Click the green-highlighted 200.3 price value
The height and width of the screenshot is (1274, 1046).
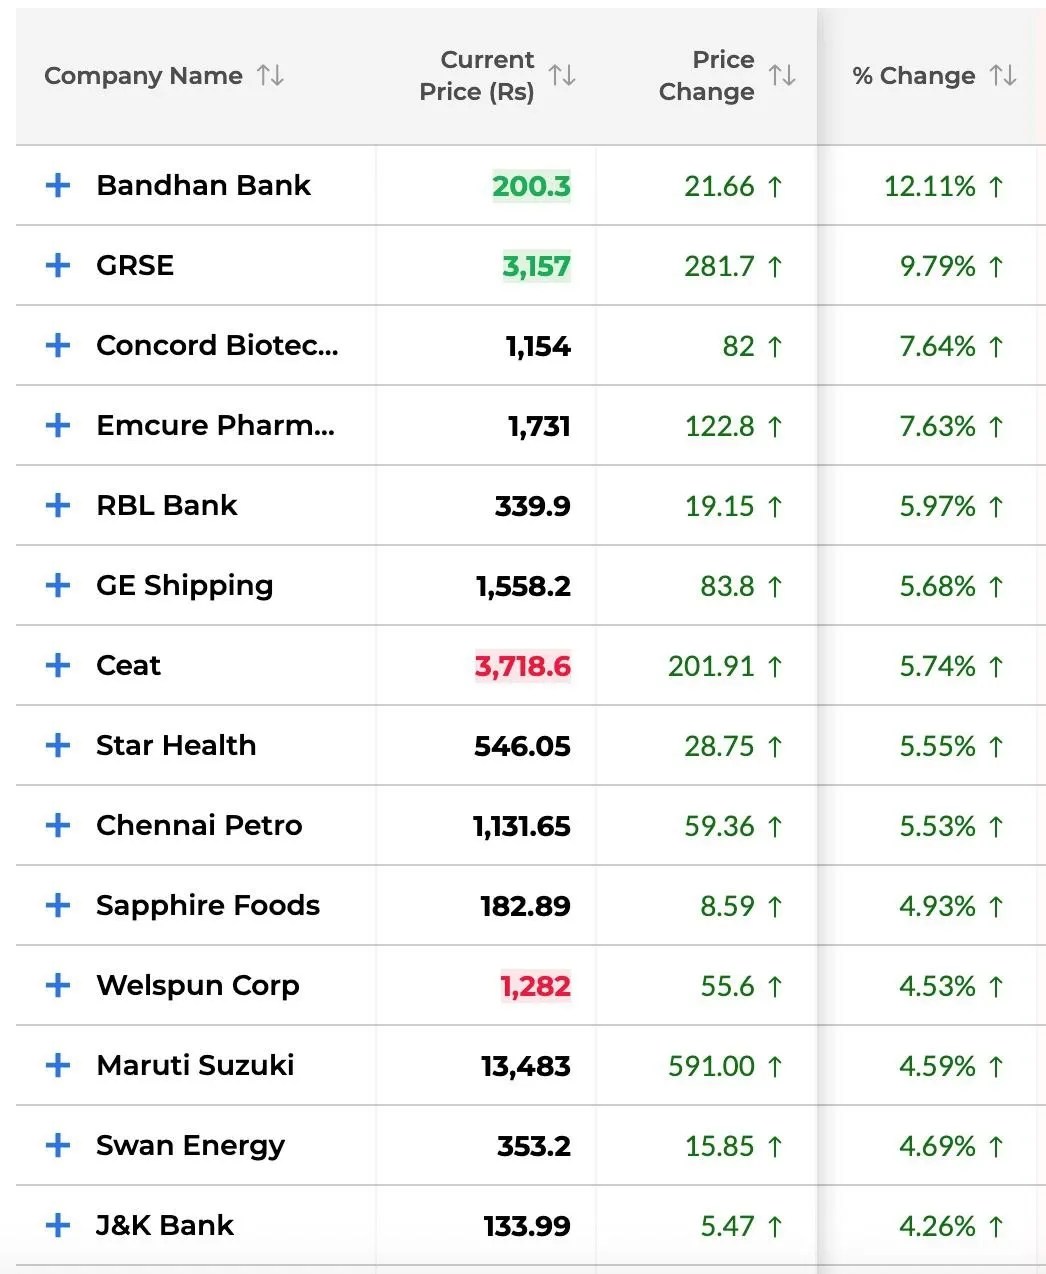(x=531, y=187)
